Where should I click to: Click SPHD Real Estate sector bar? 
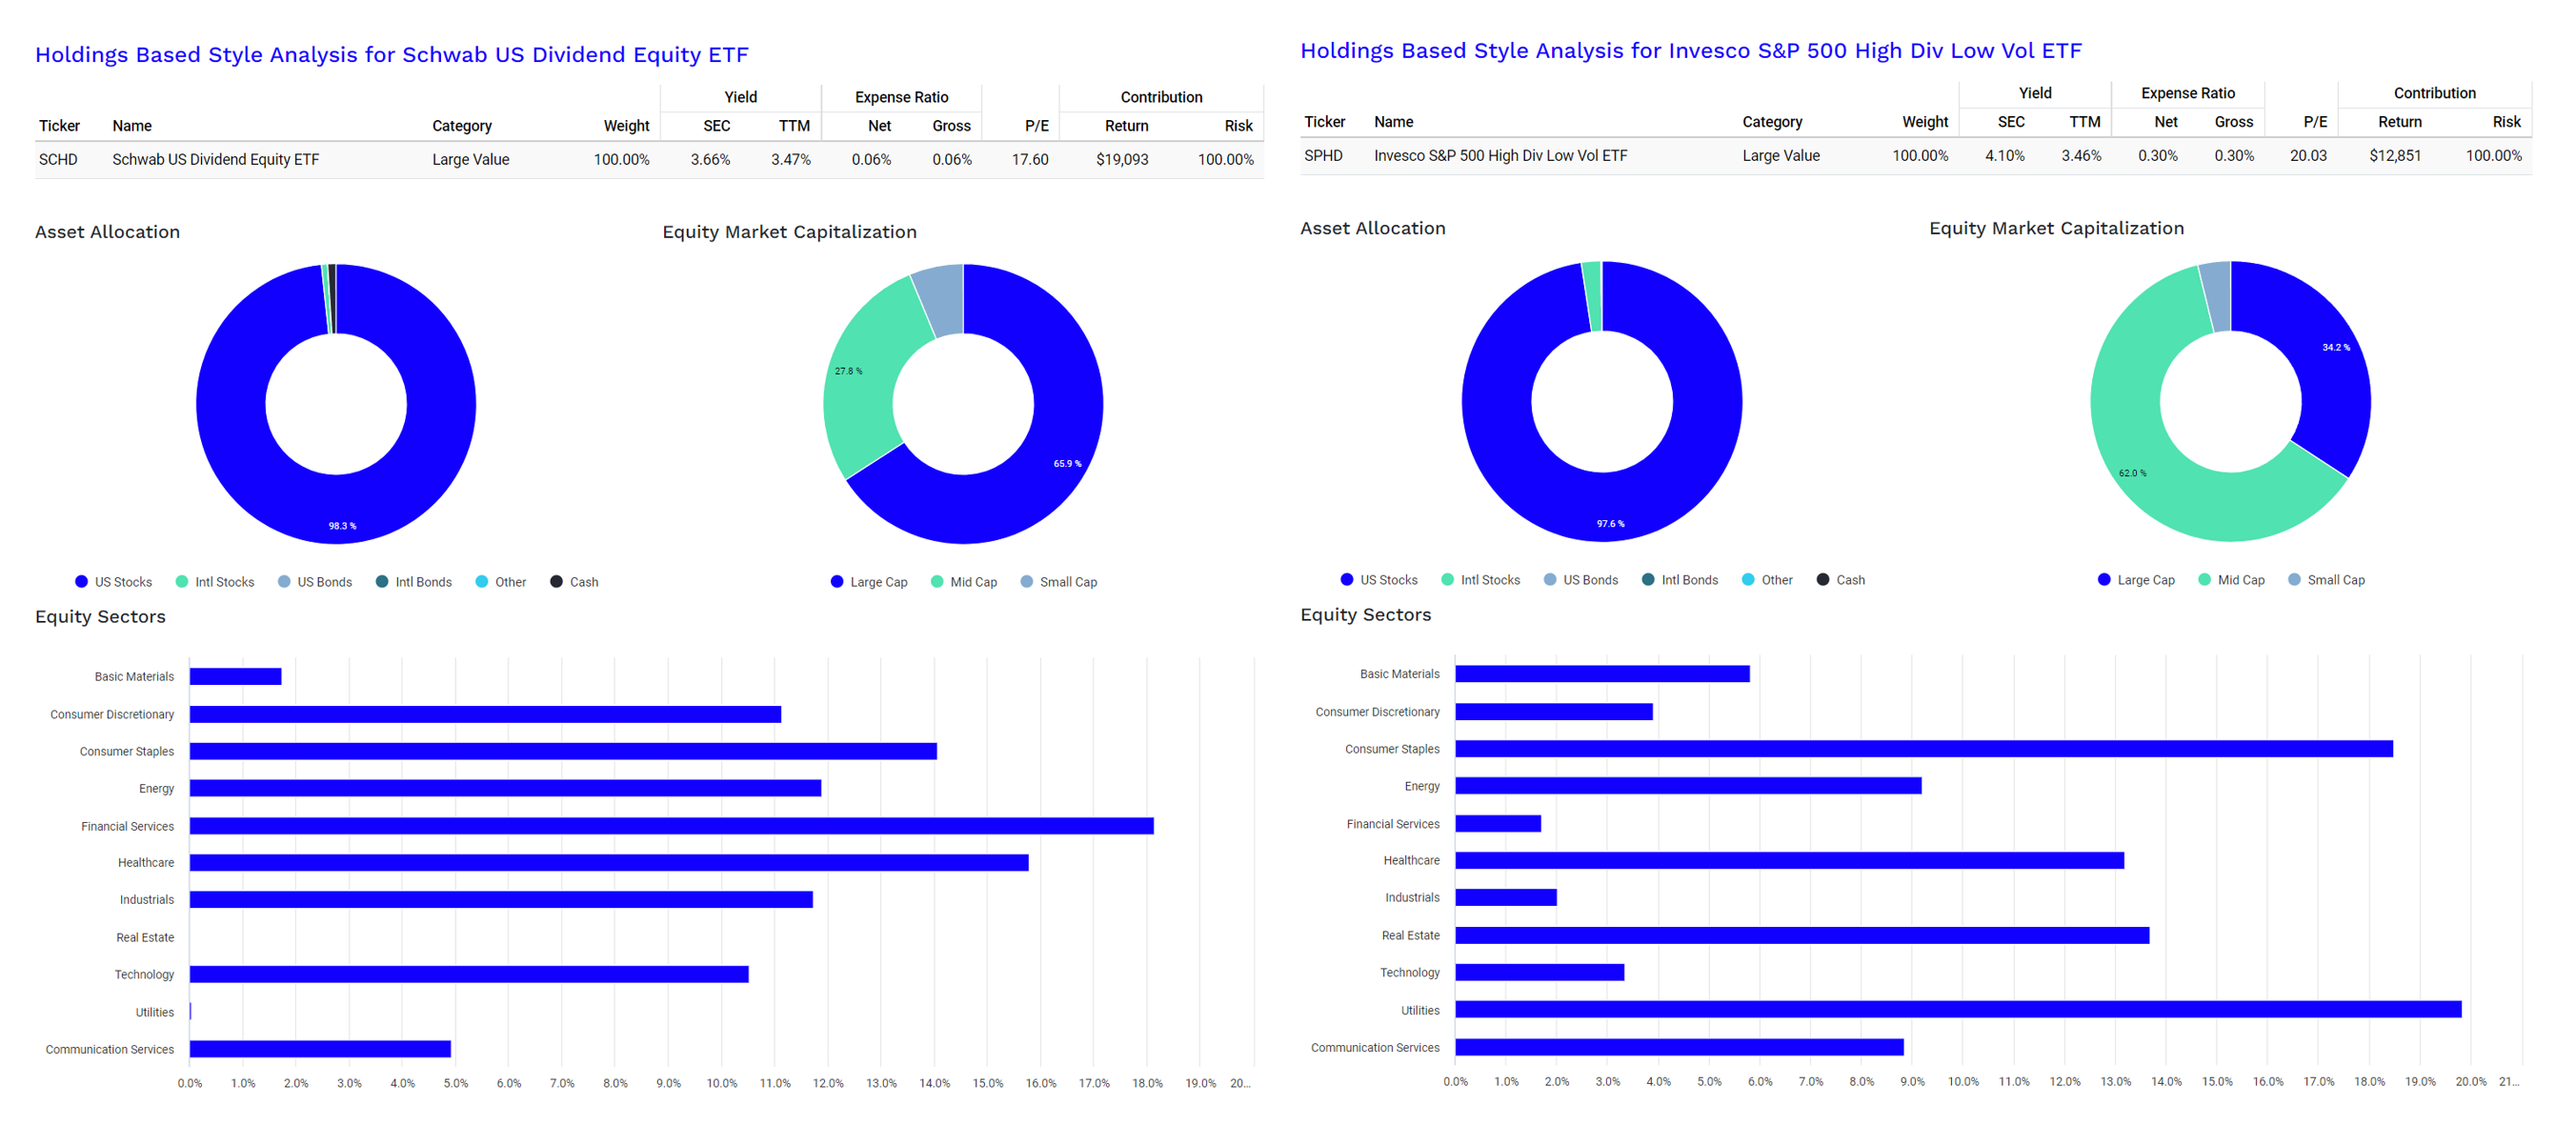coord(1802,936)
